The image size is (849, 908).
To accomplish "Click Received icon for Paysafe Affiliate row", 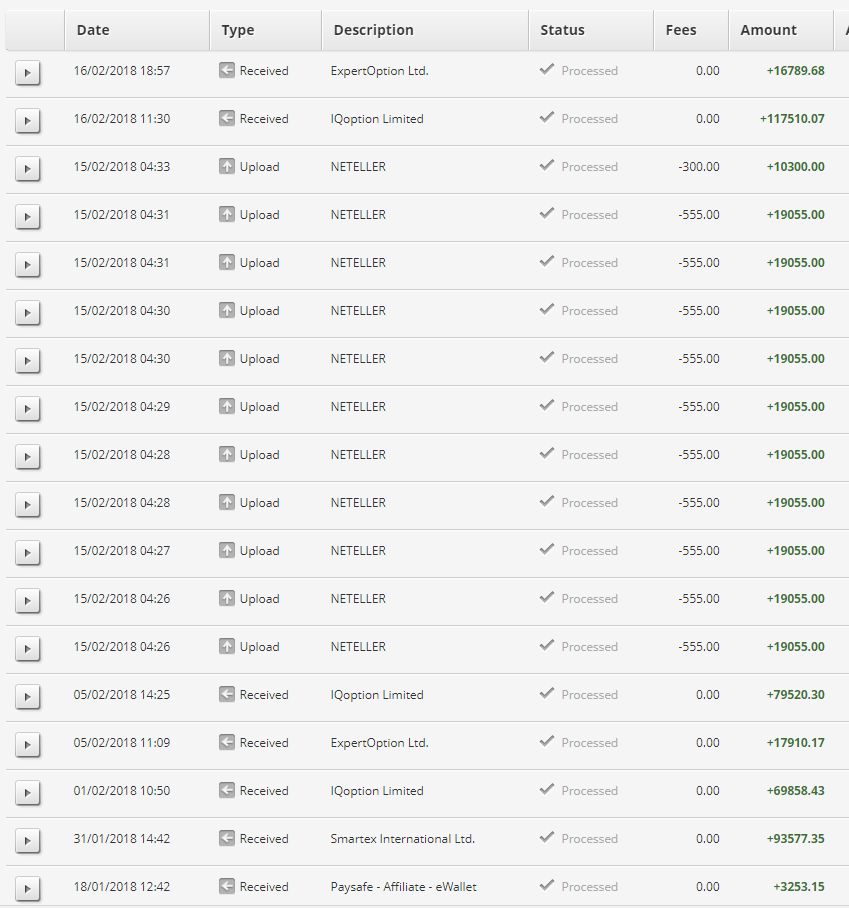I will pyautogui.click(x=227, y=887).
